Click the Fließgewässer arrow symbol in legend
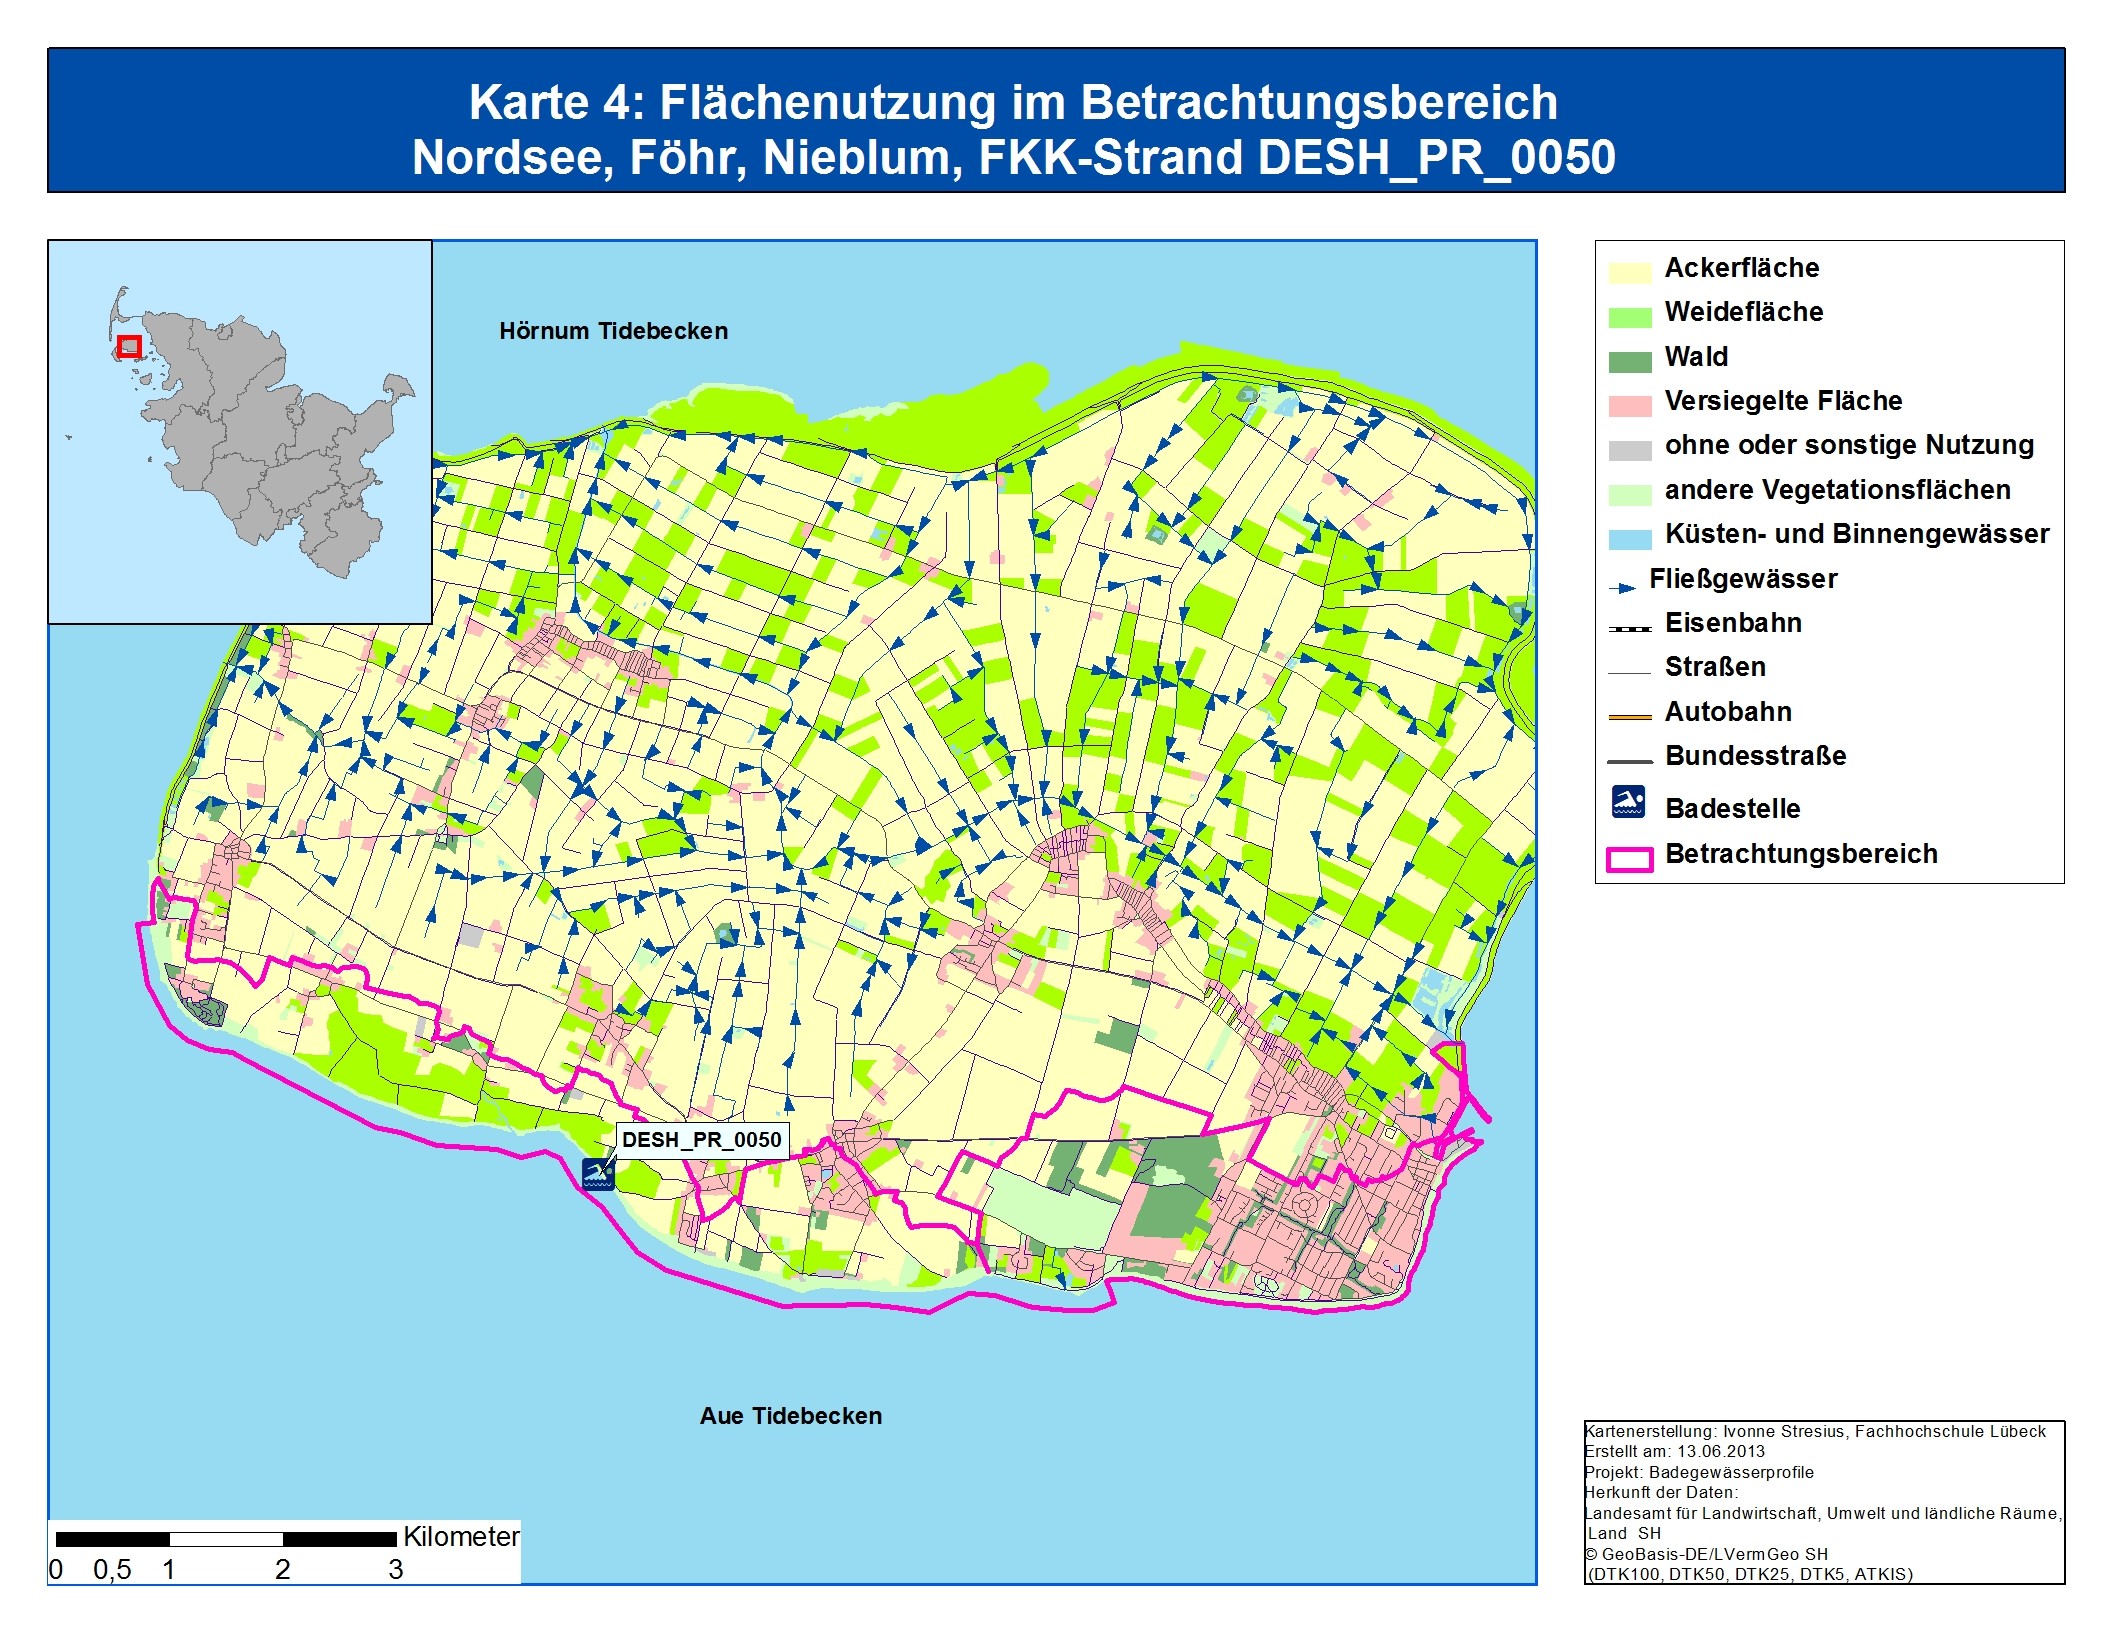Viewport: 2112px width, 1632px height. click(x=1622, y=587)
